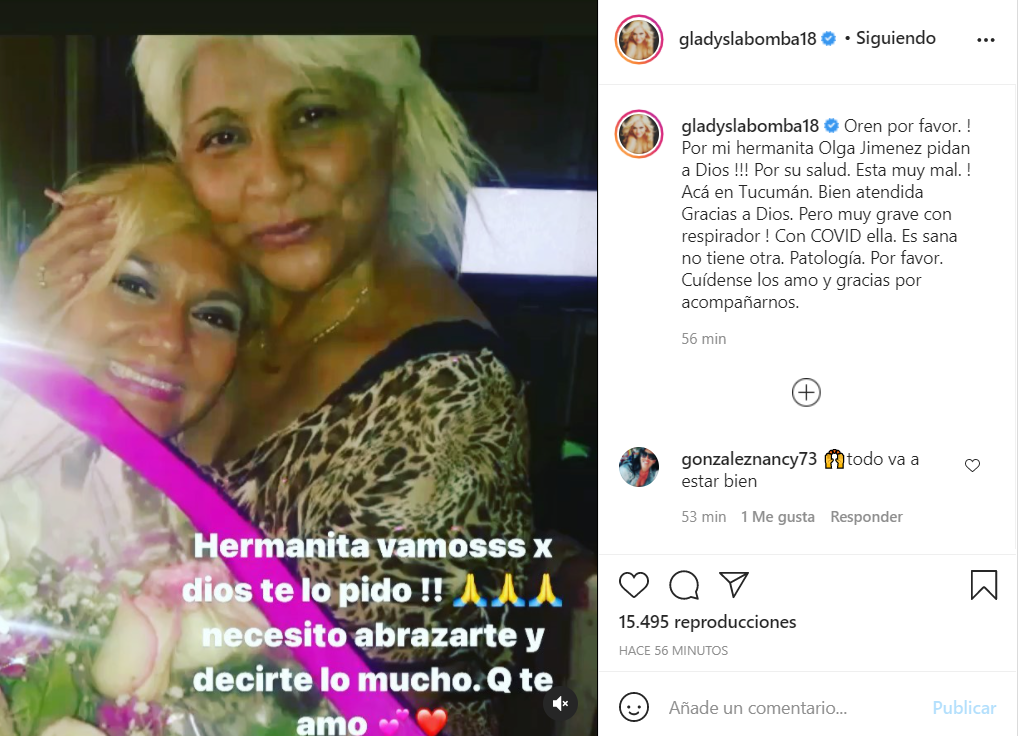Click the gladyslabomba18 avatar beside the caption
This screenshot has height=736, width=1018.
[x=639, y=134]
